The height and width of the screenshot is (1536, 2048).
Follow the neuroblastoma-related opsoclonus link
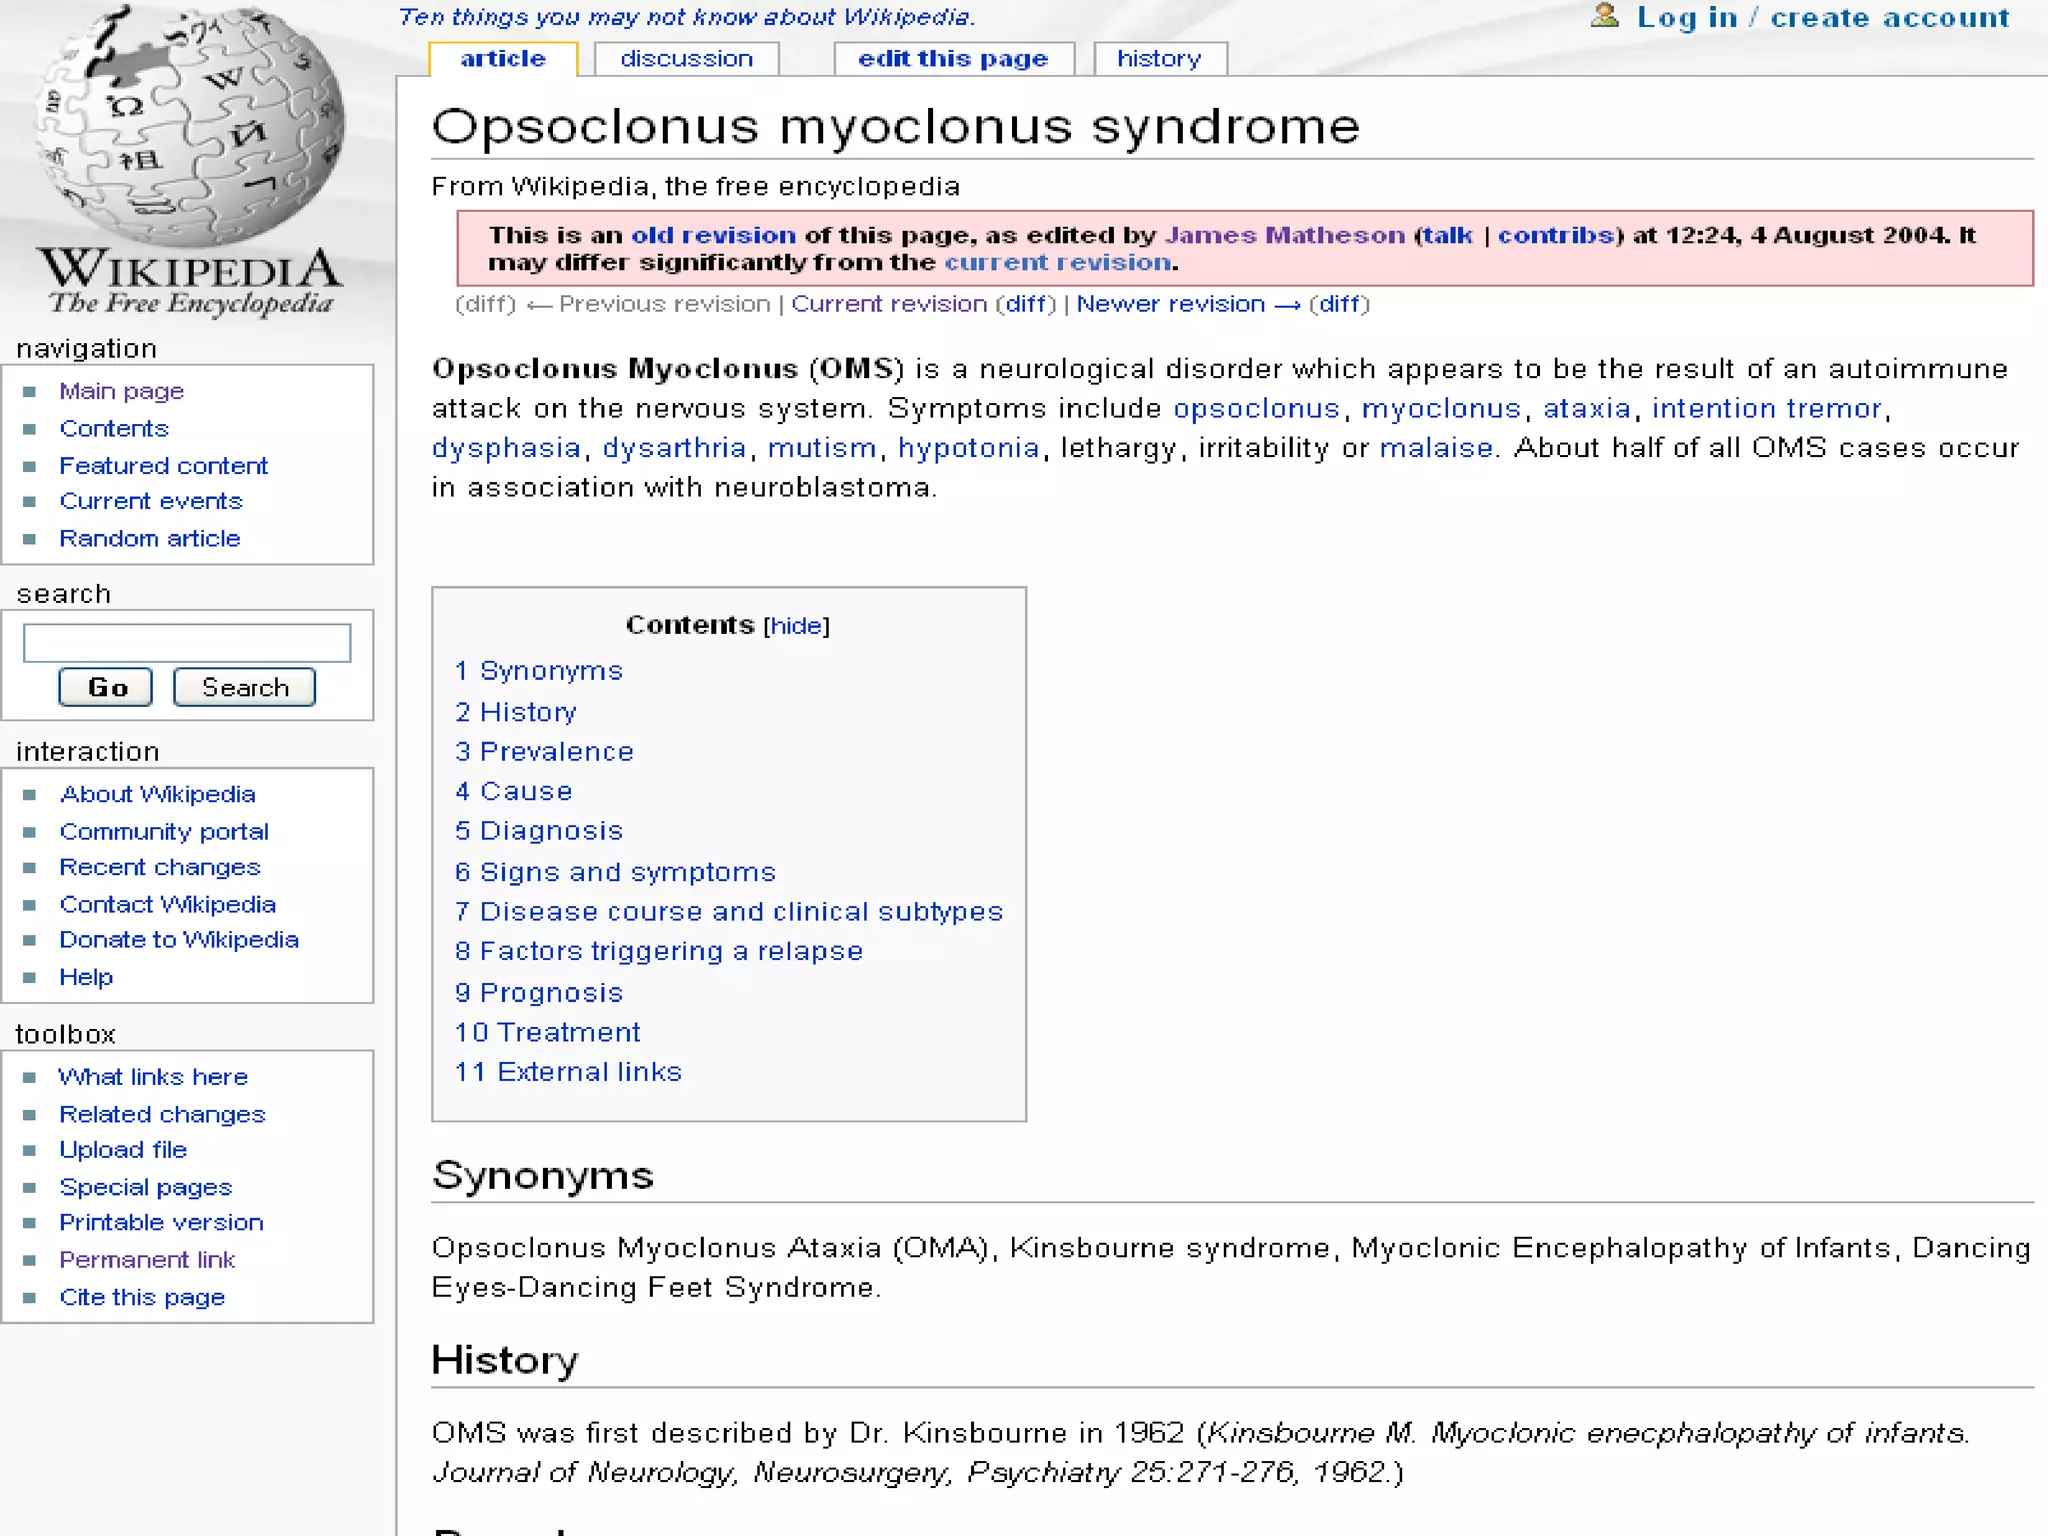[x=1256, y=409]
